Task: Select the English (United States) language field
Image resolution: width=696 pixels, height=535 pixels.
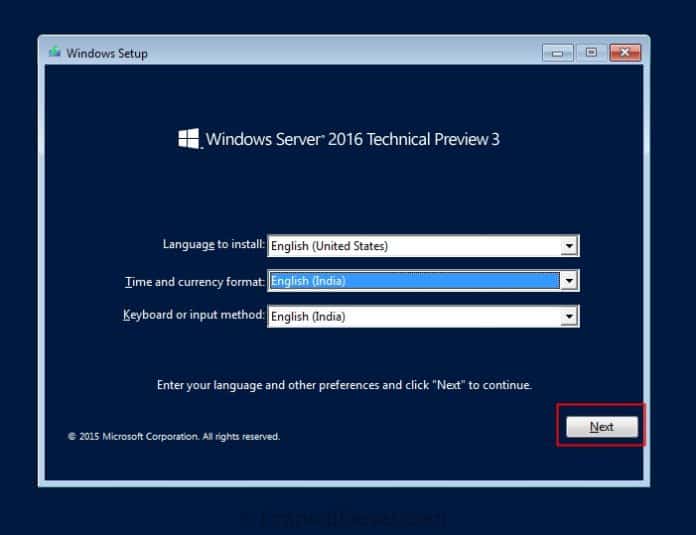Action: (x=423, y=246)
